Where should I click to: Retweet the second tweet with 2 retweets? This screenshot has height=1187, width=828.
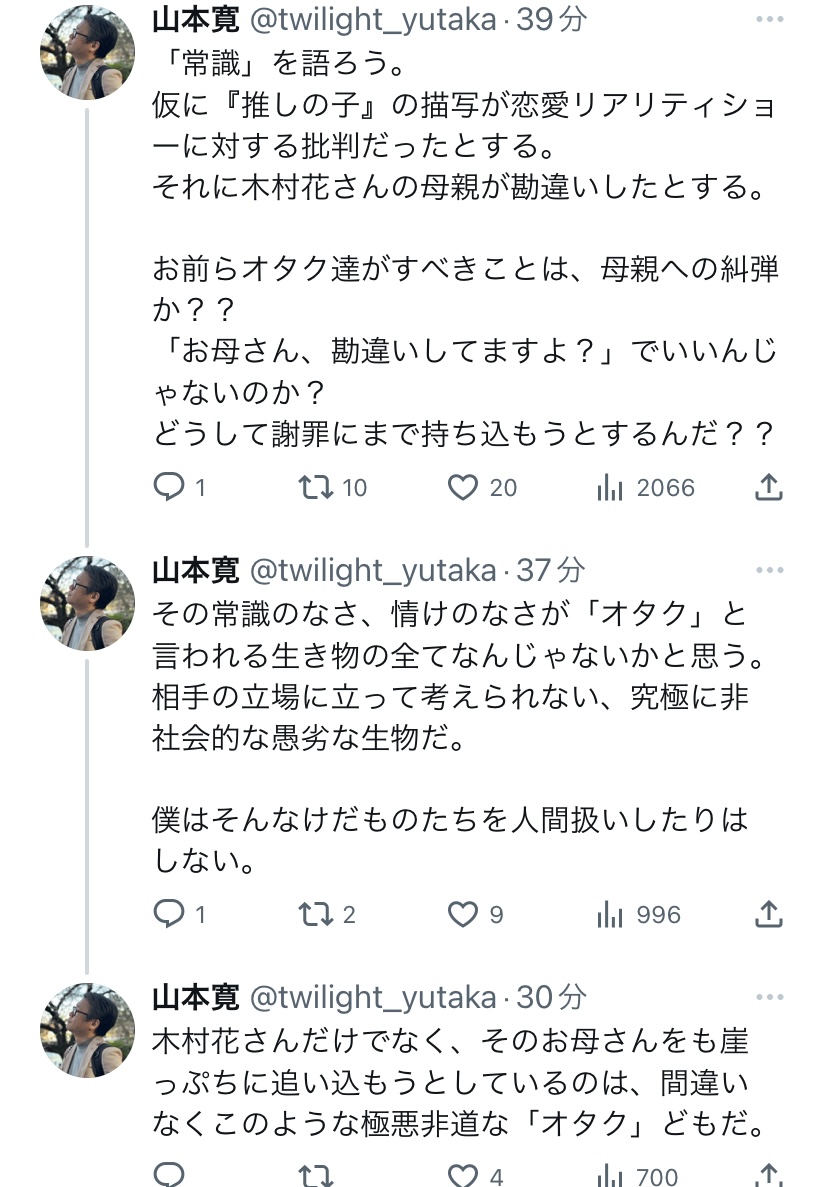coord(315,913)
